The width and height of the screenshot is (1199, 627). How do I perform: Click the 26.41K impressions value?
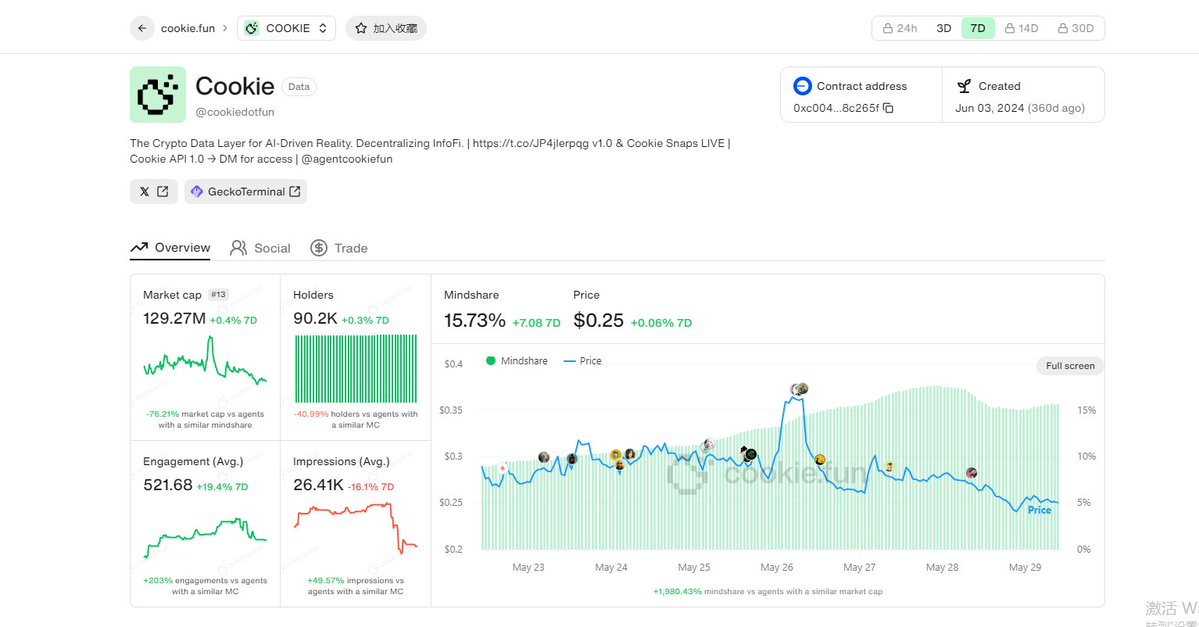[x=318, y=485]
